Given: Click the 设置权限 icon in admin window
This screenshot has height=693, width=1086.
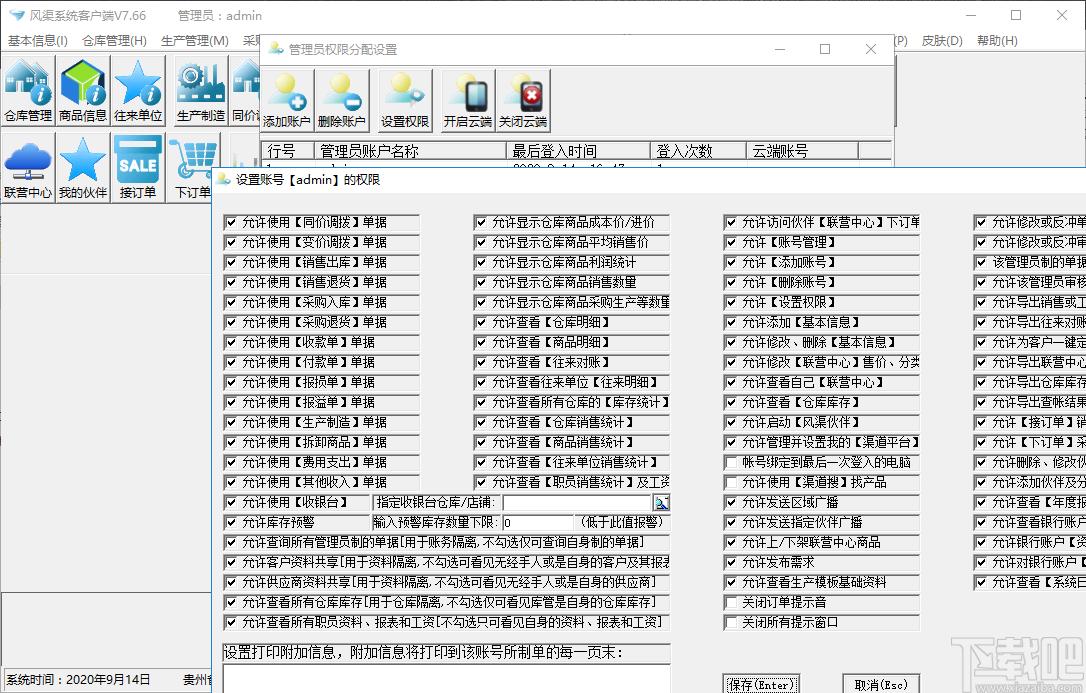Looking at the screenshot, I should tap(405, 100).
